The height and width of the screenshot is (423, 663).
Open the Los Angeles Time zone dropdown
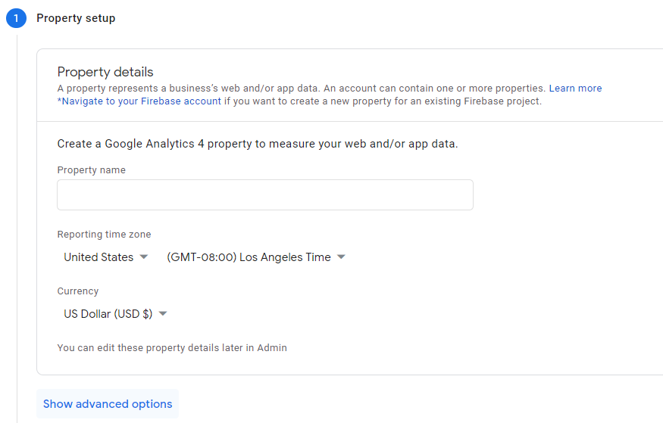[256, 257]
